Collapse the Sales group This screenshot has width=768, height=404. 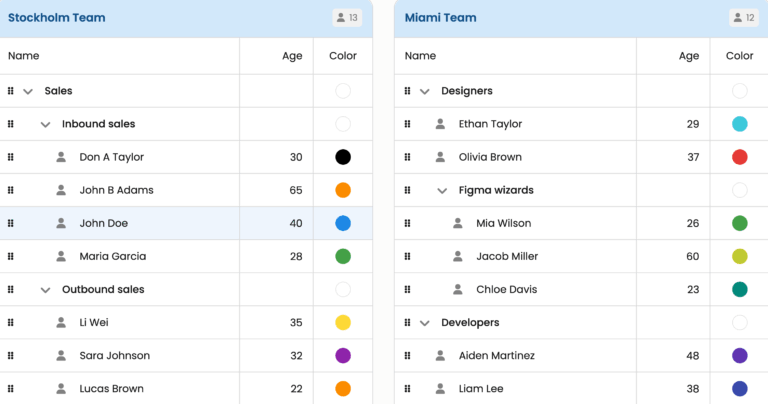click(x=28, y=91)
